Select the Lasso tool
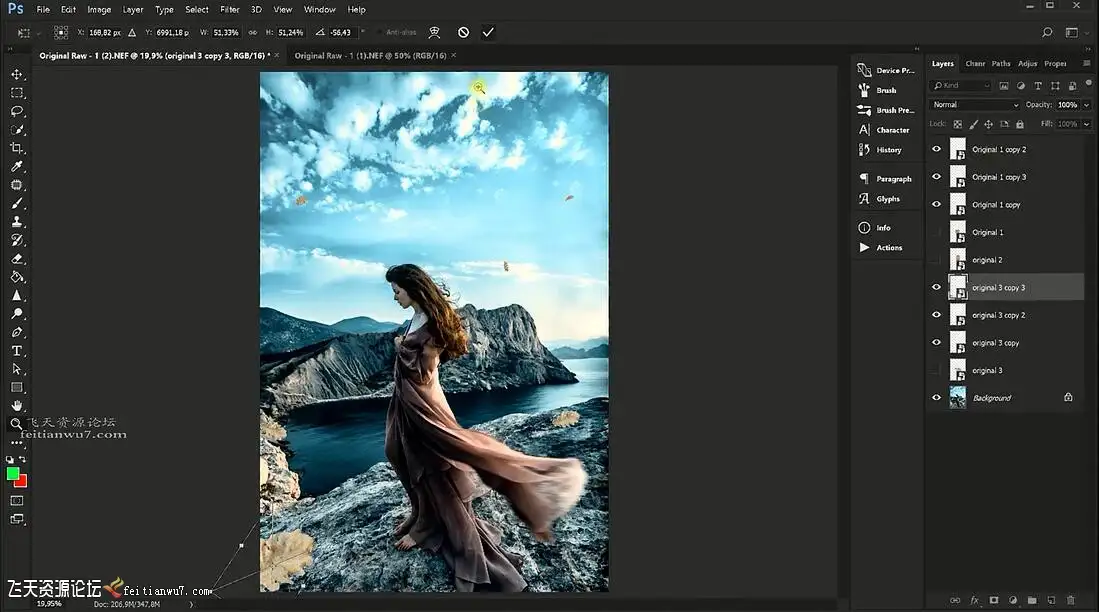 (x=17, y=111)
